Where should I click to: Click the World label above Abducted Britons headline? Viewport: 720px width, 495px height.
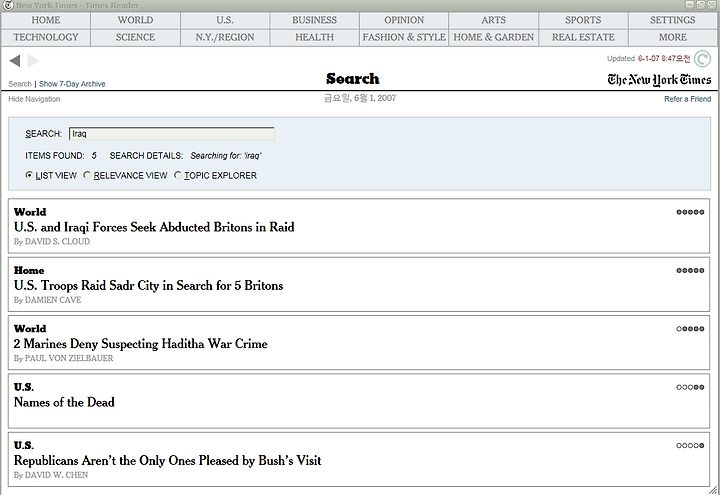[30, 212]
